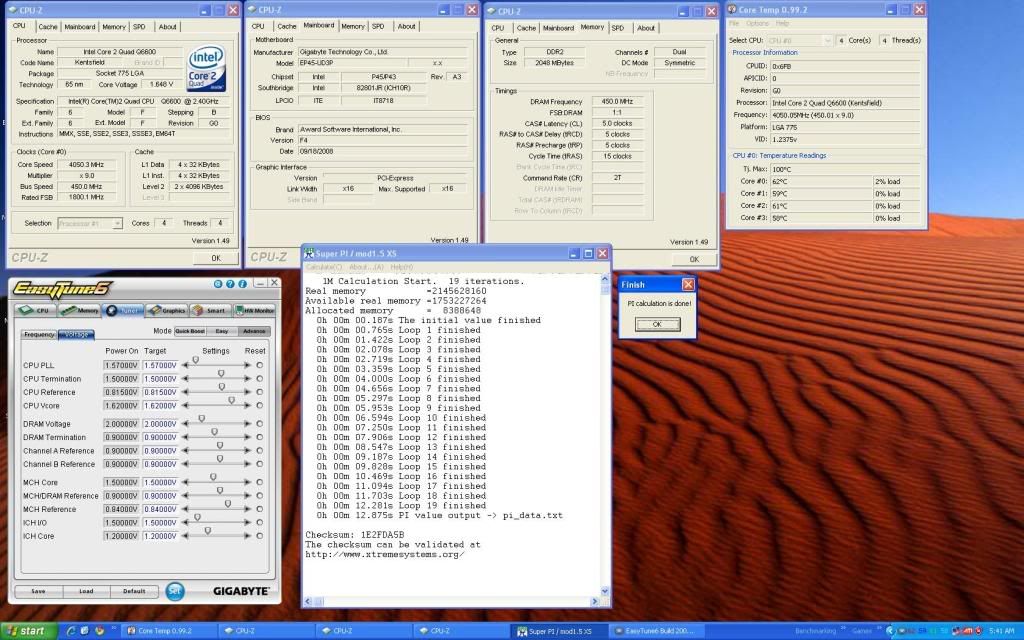This screenshot has height=640, width=1024.
Task: Click the Load button in EasyTune6
Action: click(86, 592)
